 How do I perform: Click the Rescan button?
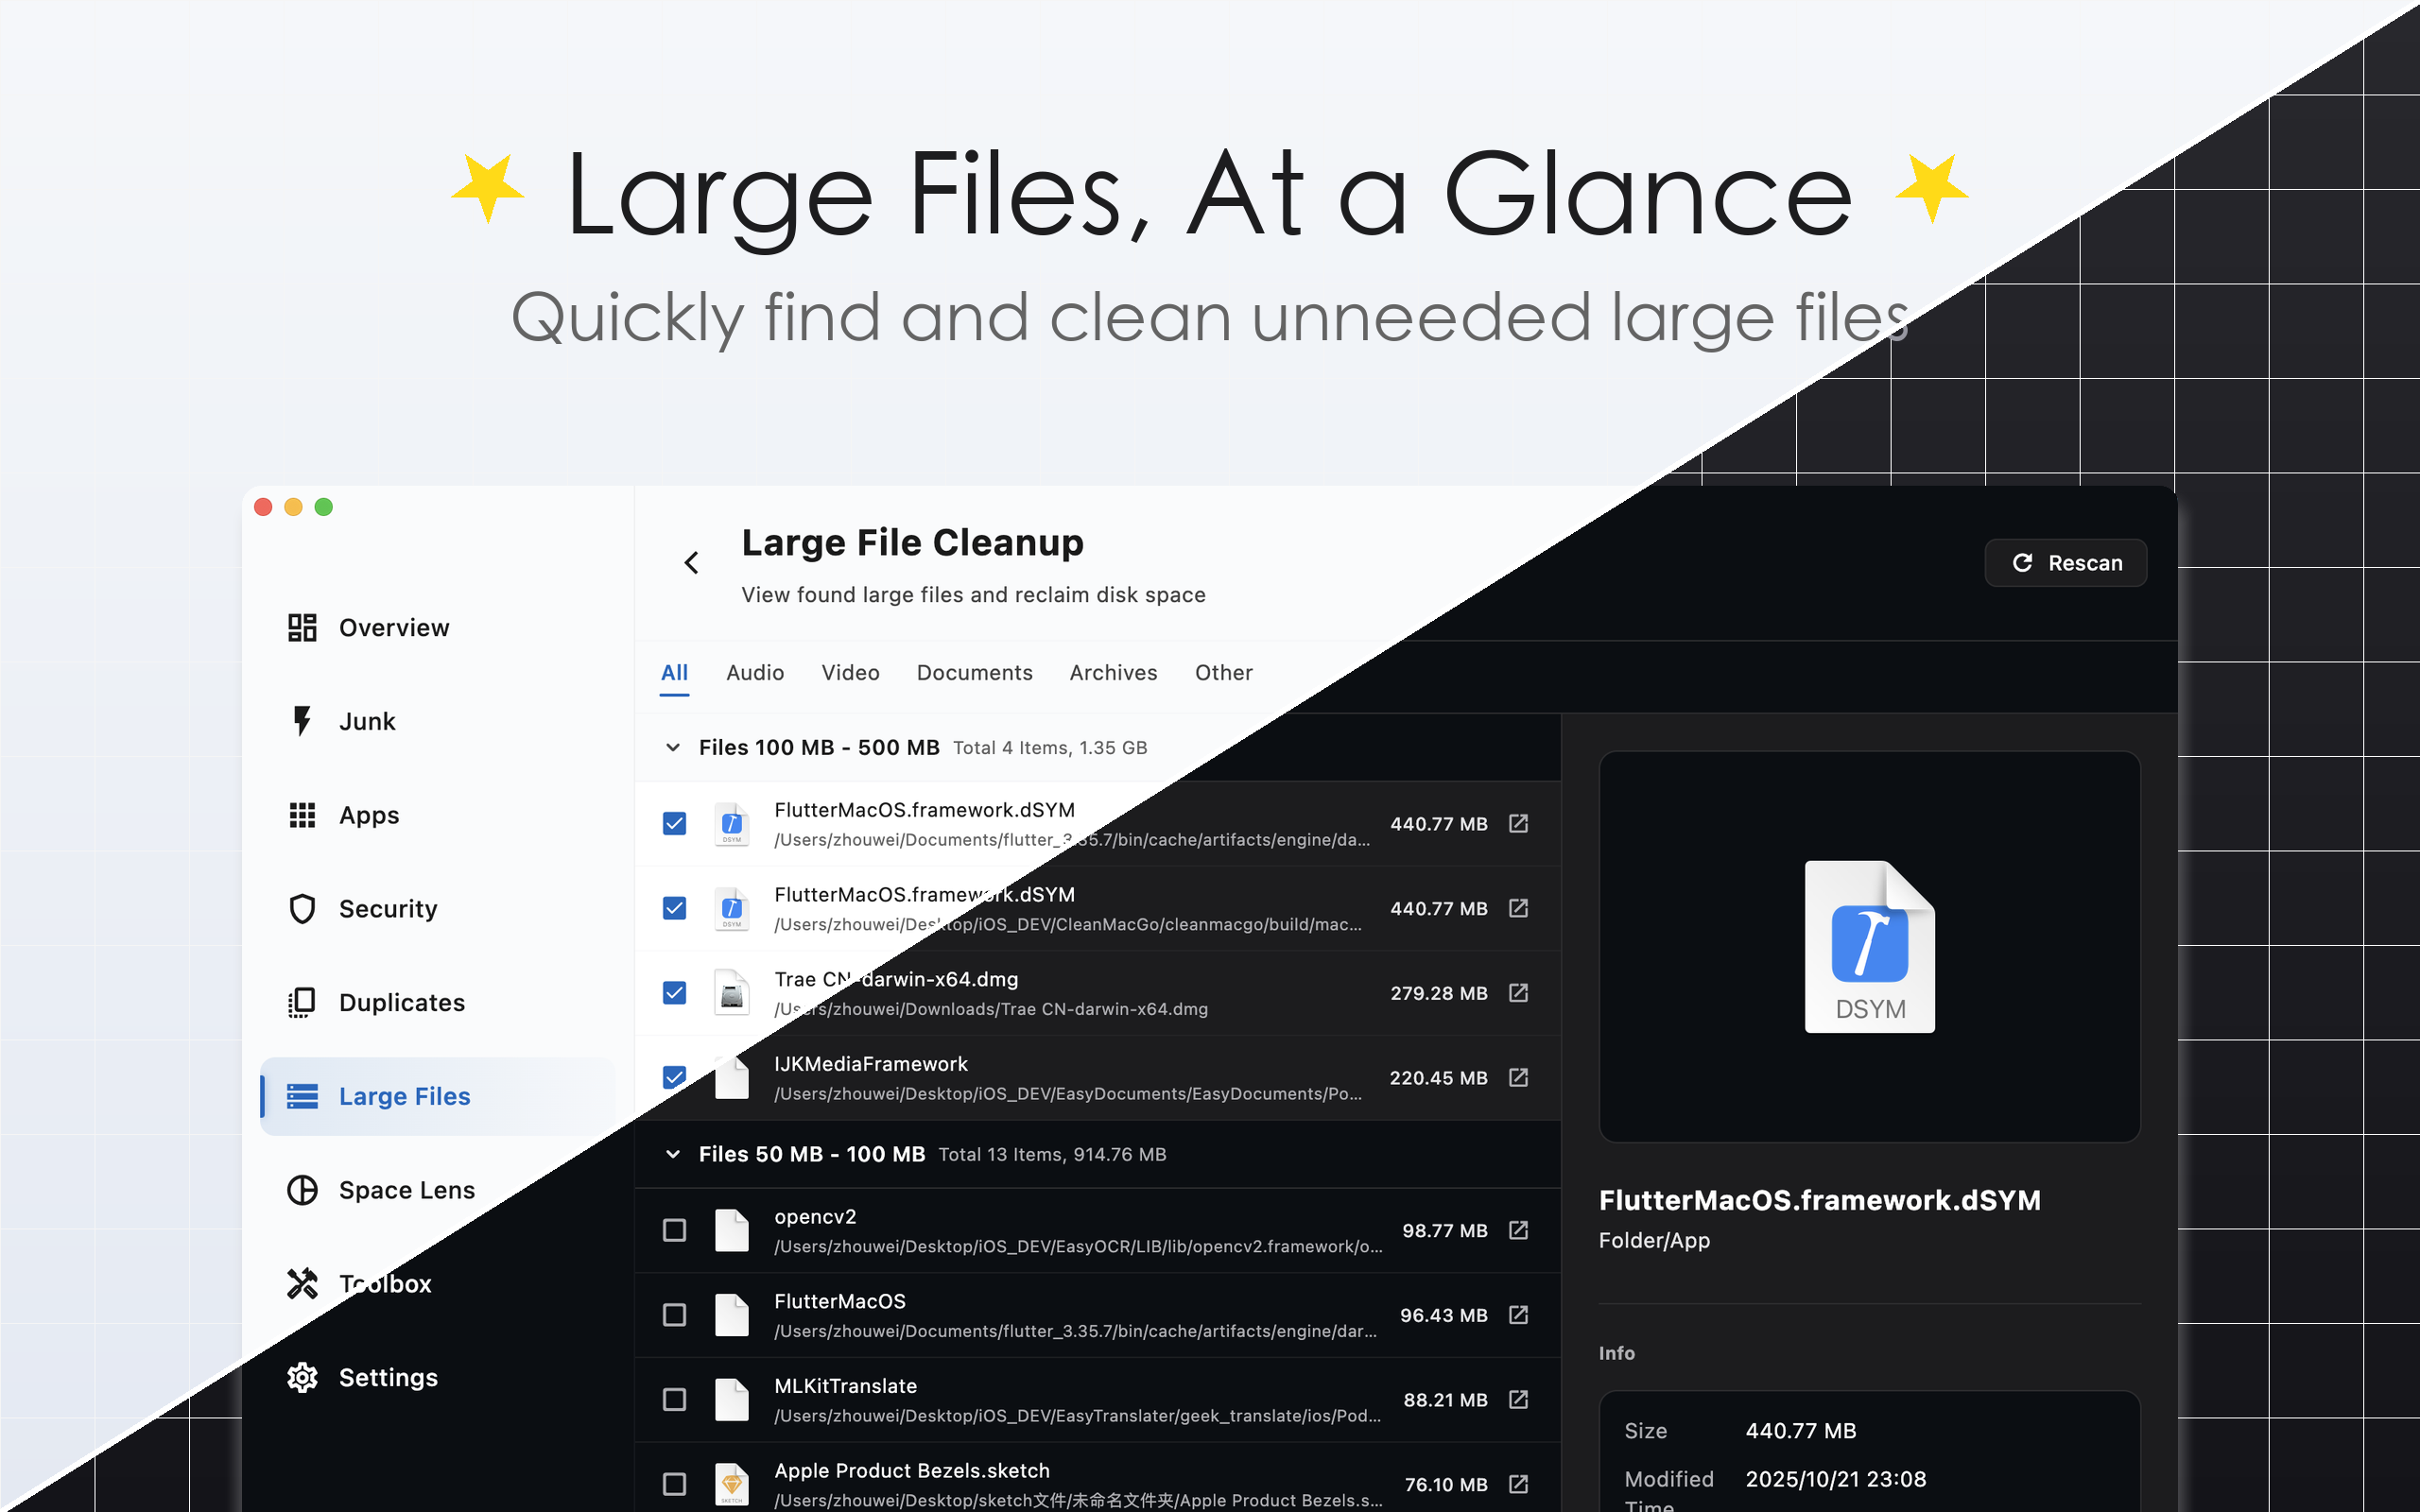coord(2065,562)
